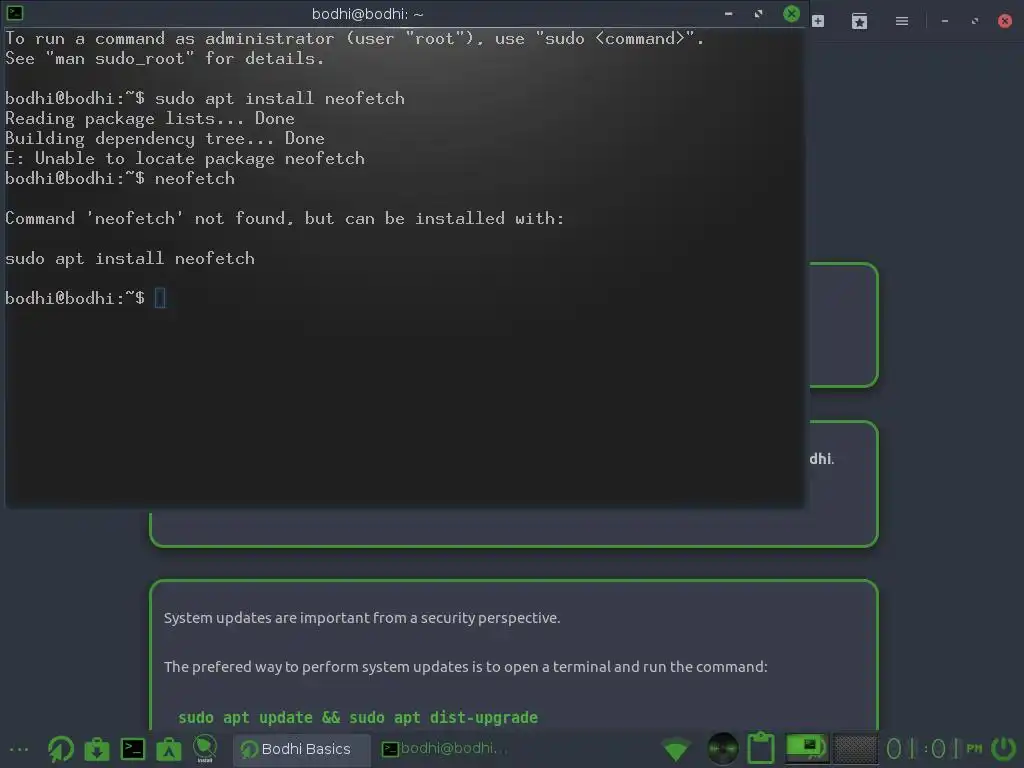Switch to the bodhi@bodhi terminal taskbar entry

pos(444,749)
